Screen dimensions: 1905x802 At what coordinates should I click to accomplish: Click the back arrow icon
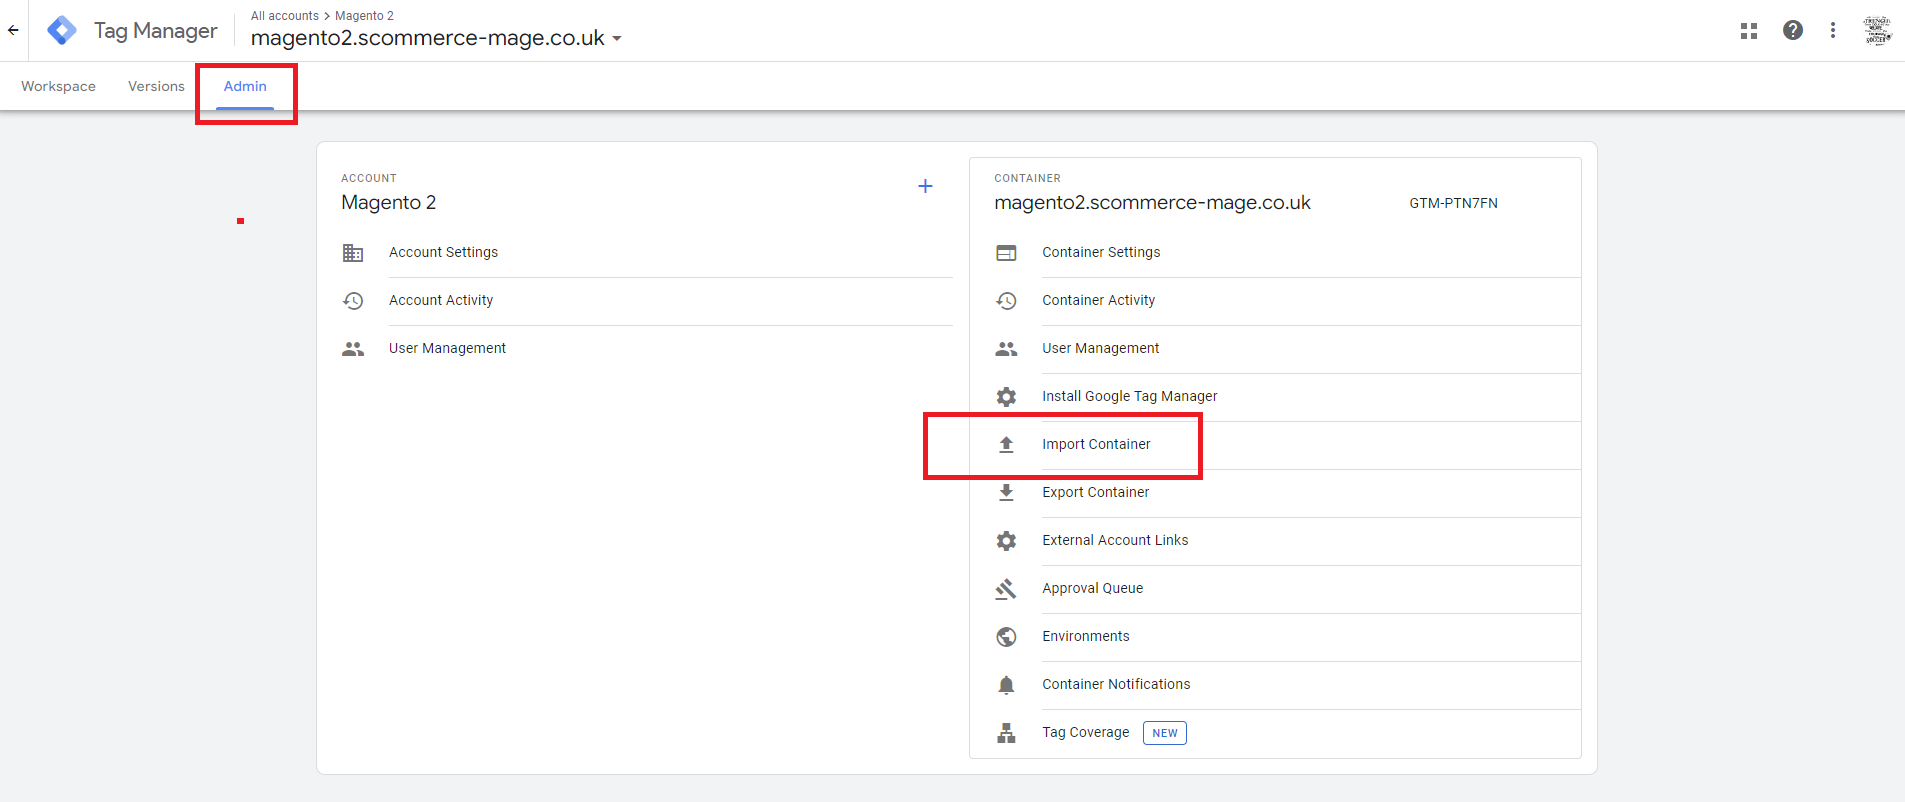pyautogui.click(x=13, y=30)
